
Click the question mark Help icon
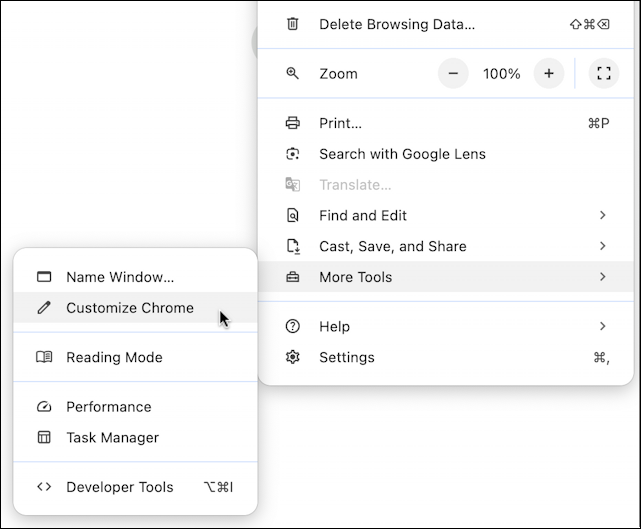click(292, 326)
